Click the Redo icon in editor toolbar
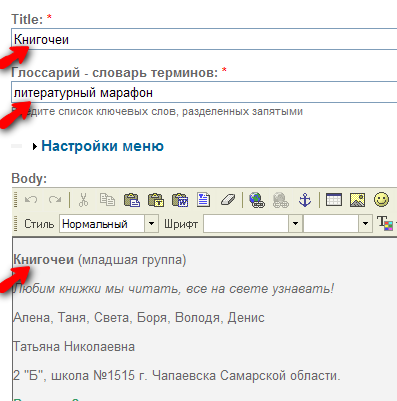Screen dimensions: 397x401 coord(55,200)
